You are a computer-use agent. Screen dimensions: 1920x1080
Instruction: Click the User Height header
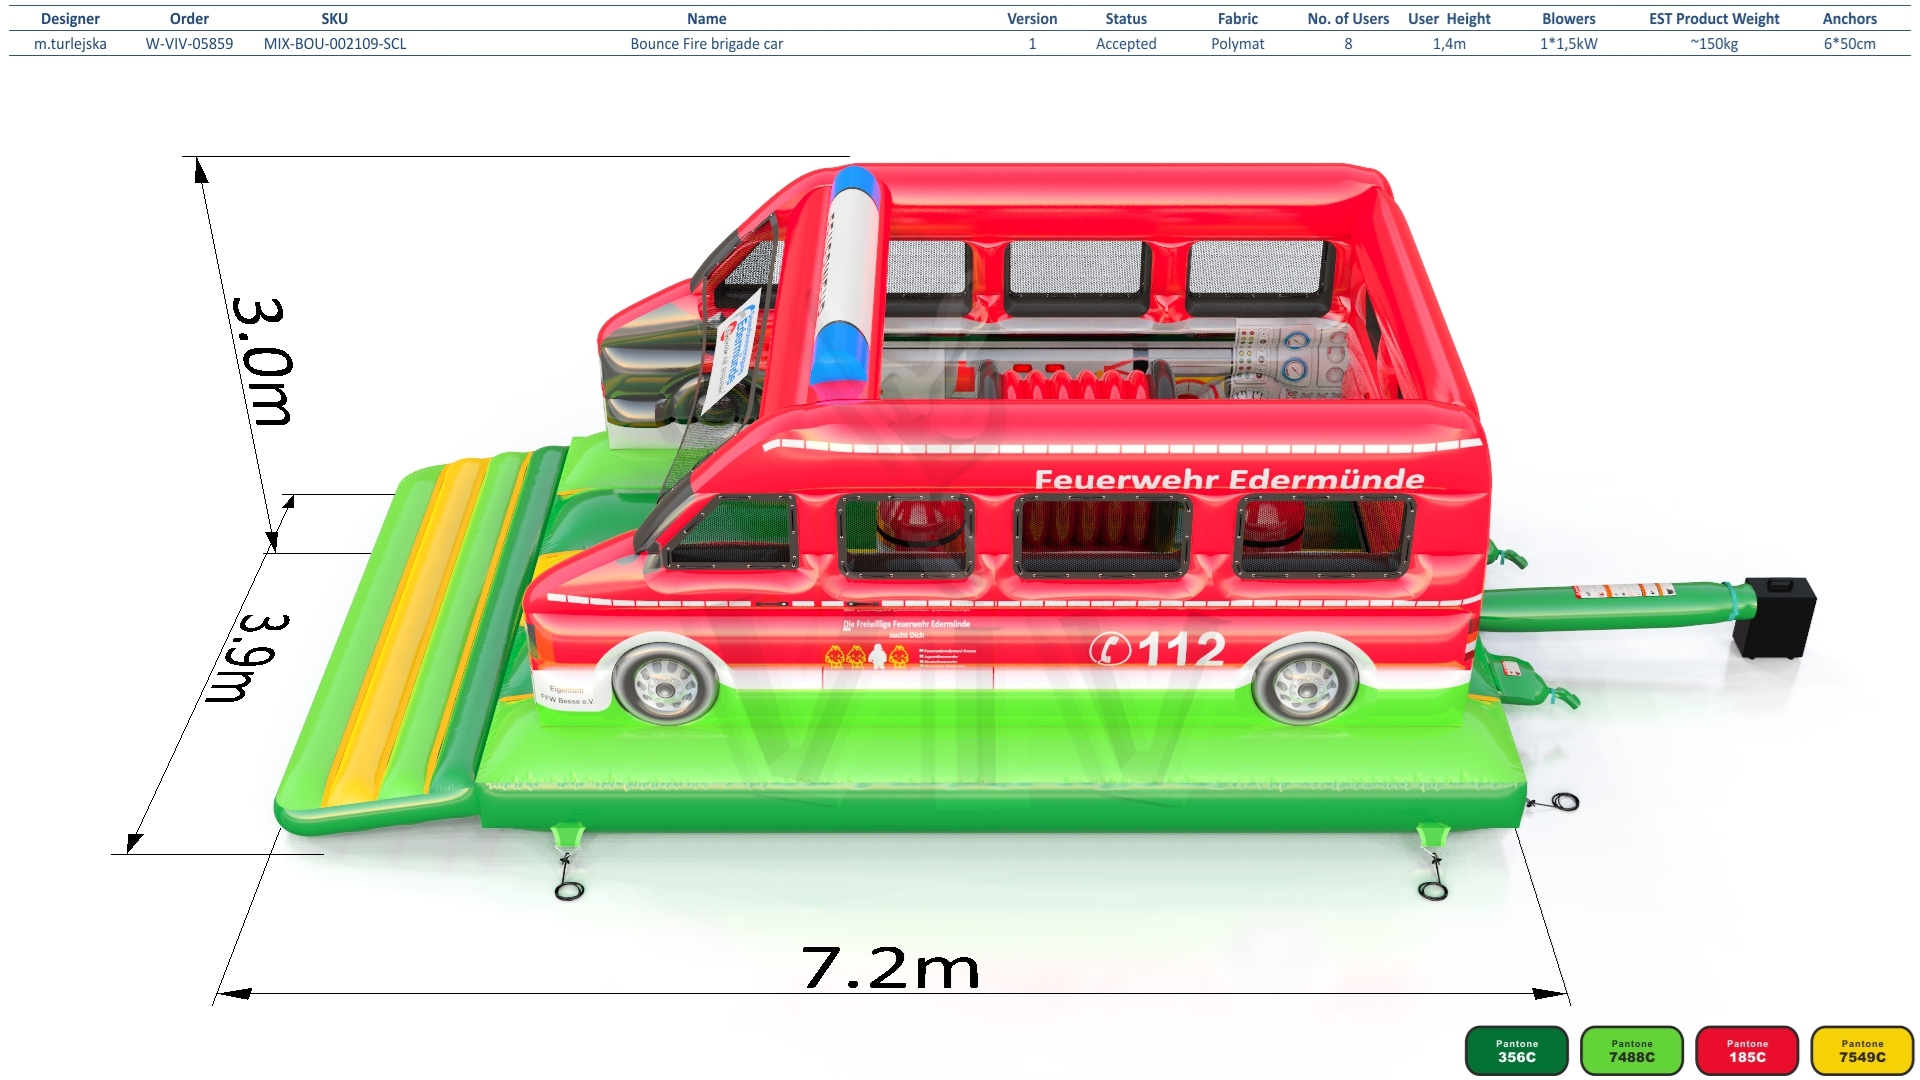click(x=1449, y=18)
